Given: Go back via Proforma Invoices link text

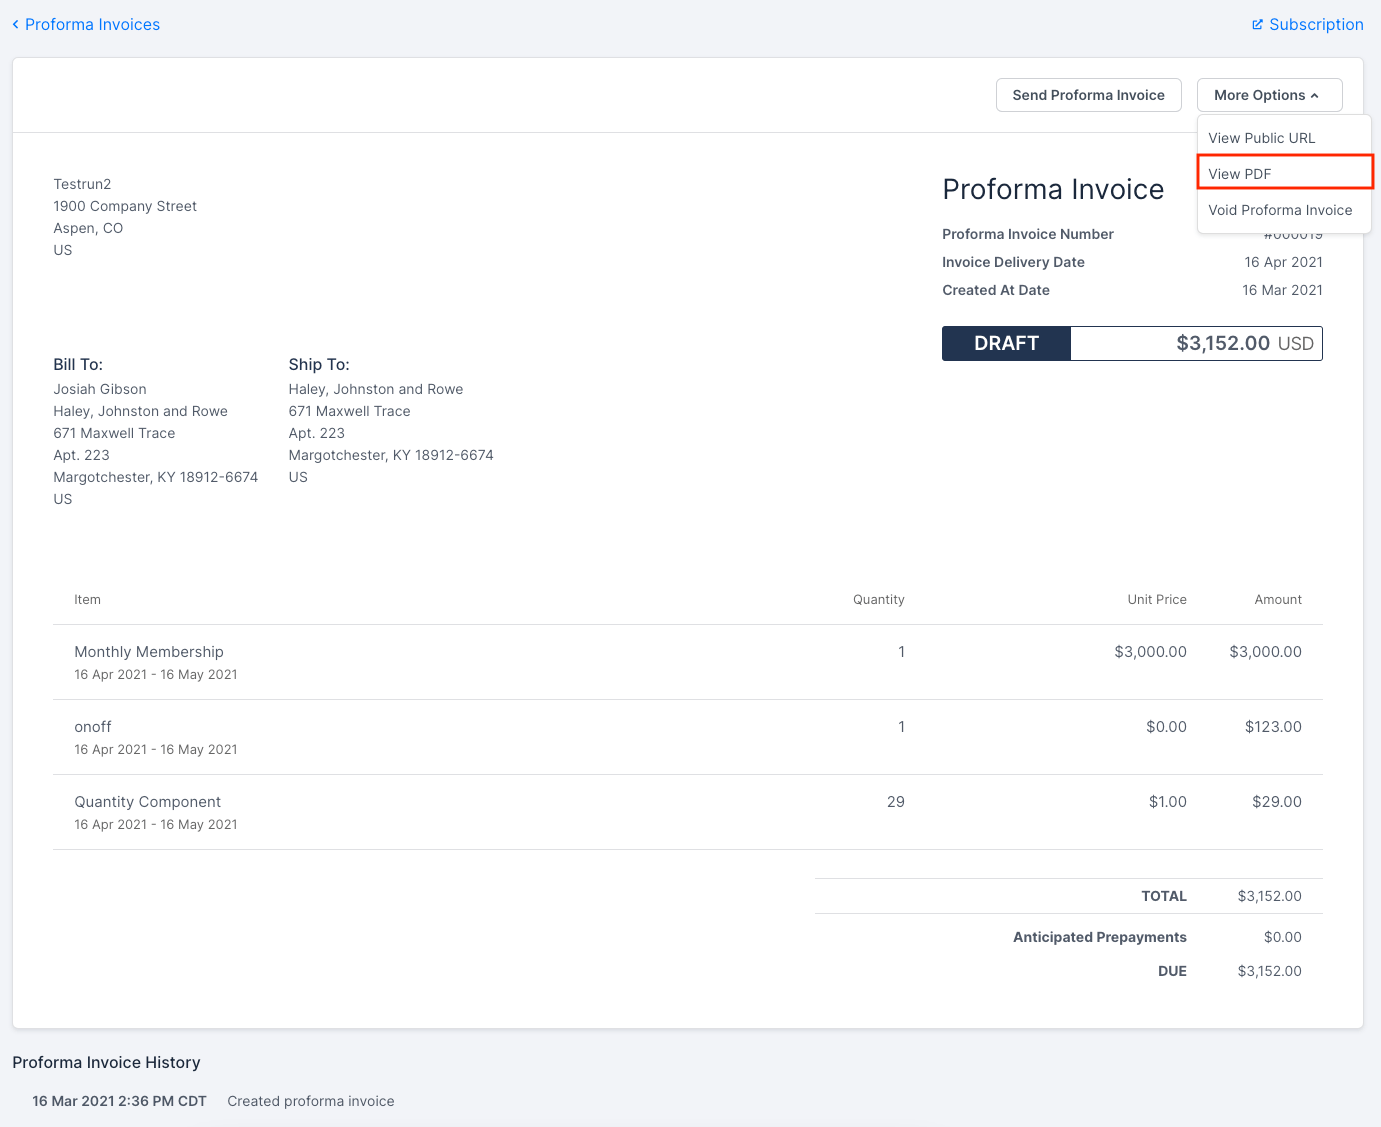Looking at the screenshot, I should click(x=92, y=25).
